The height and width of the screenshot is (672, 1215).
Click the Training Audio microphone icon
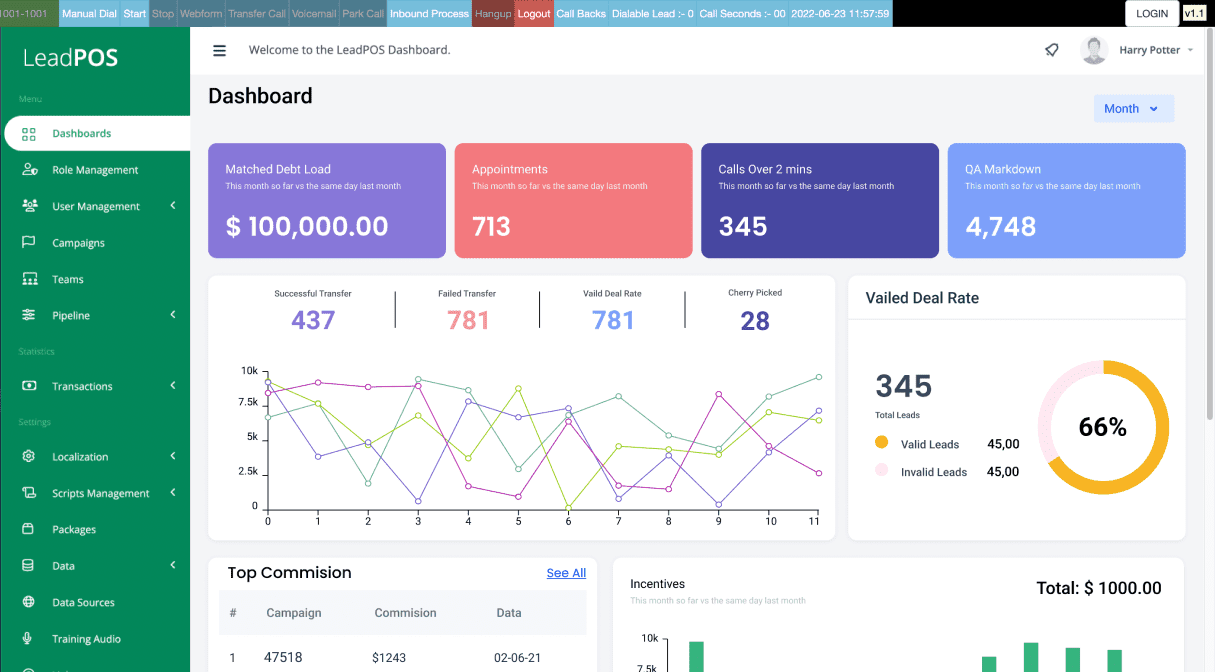(x=29, y=639)
